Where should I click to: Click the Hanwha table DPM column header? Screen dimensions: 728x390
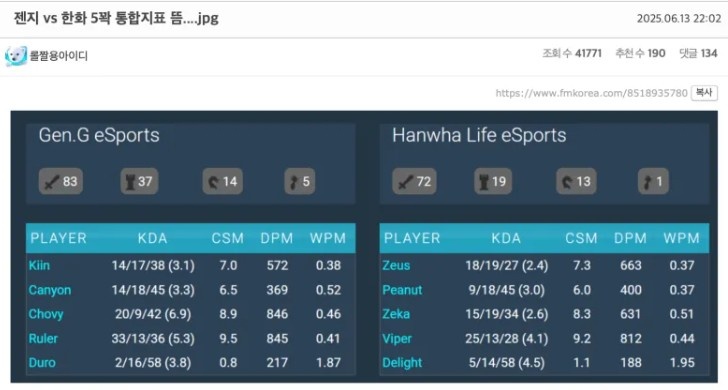(630, 238)
